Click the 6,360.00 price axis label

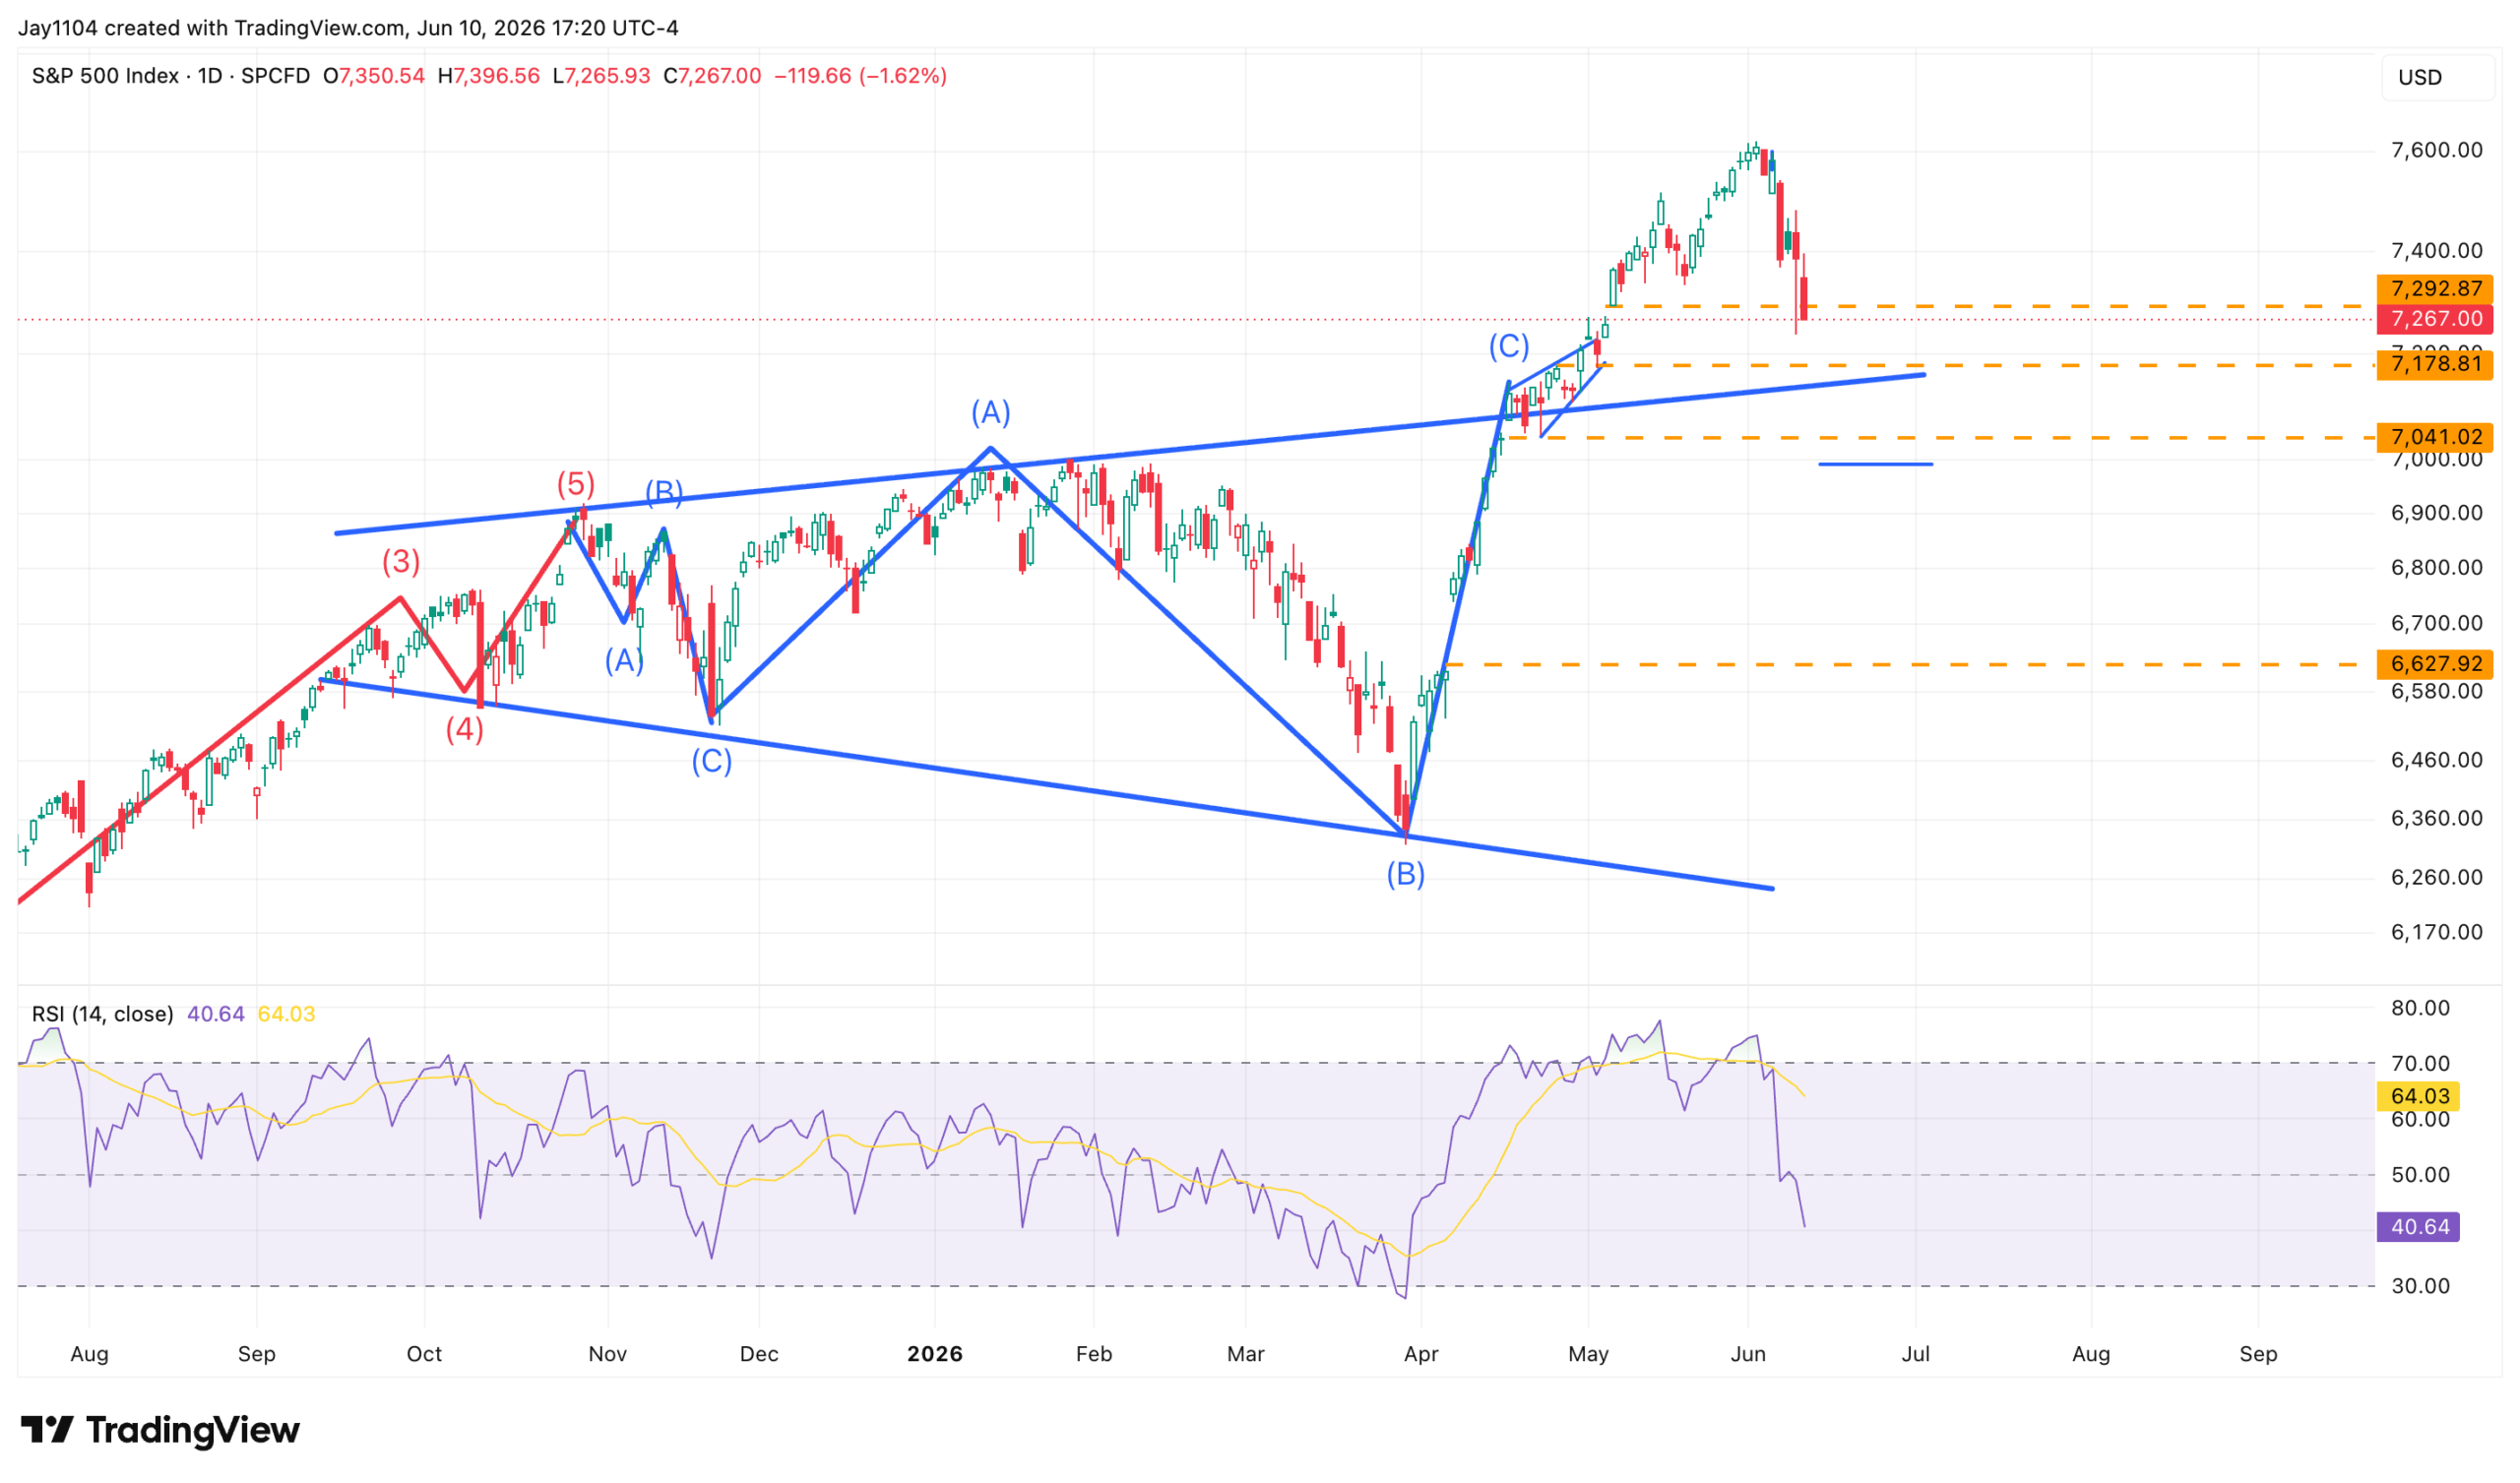click(x=2436, y=818)
